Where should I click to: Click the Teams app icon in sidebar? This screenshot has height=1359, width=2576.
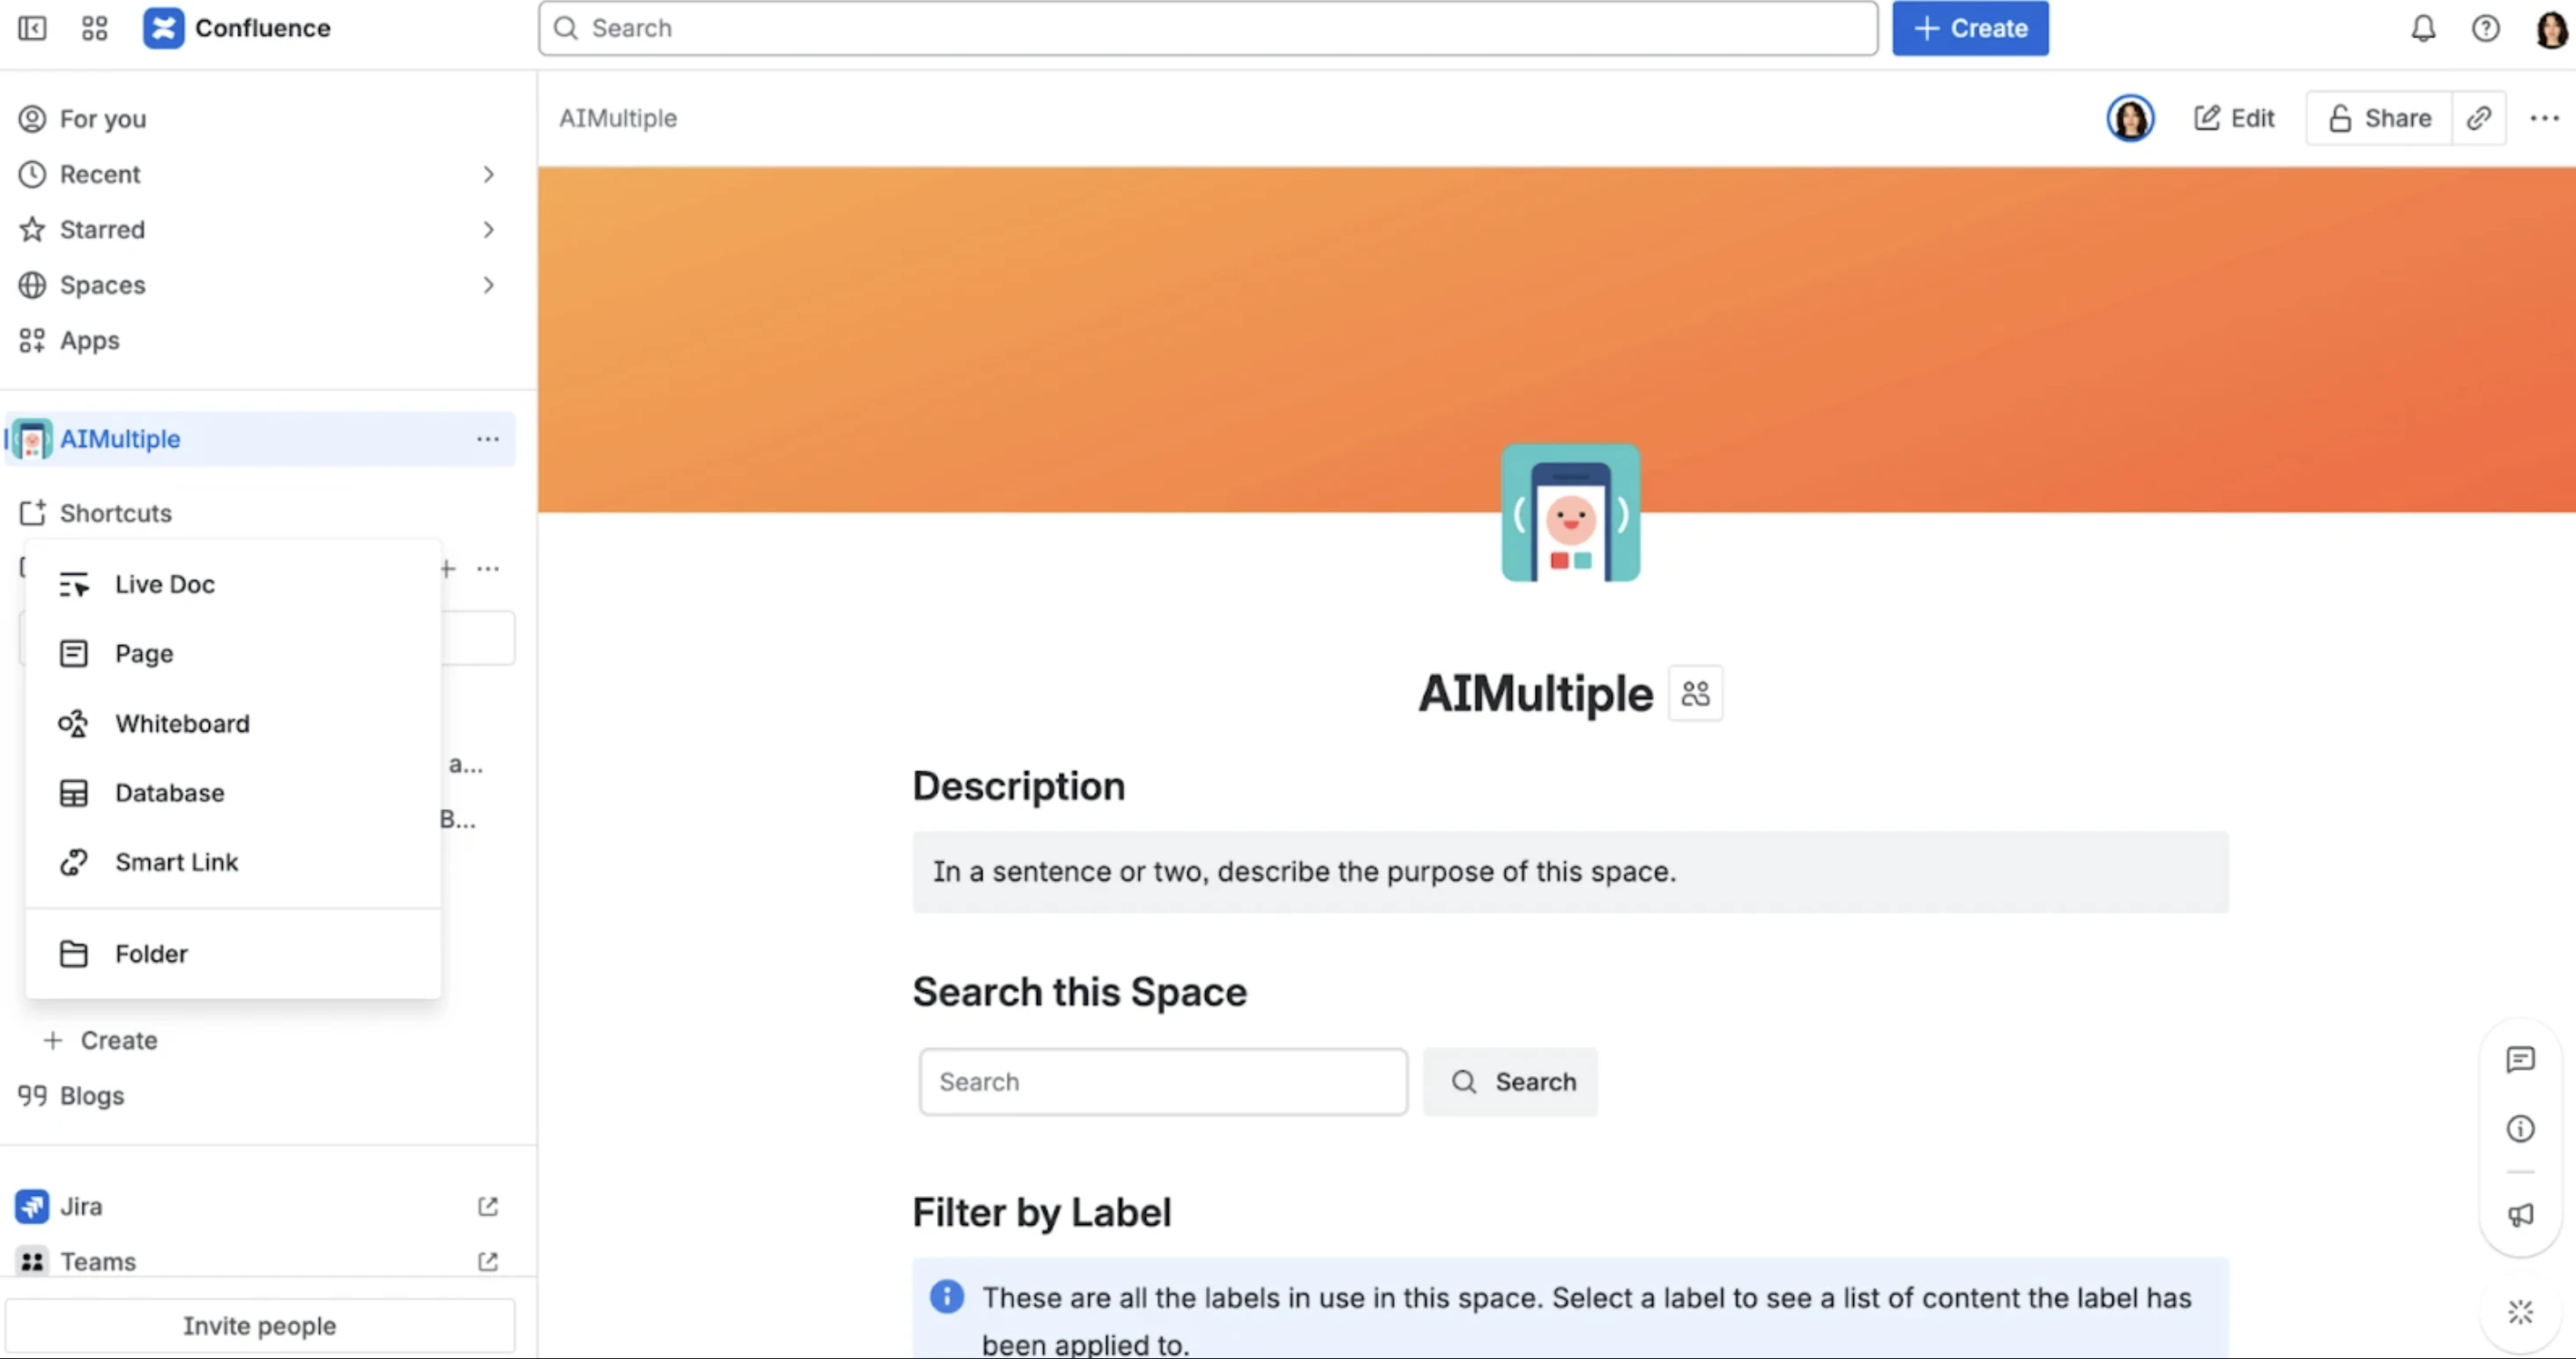click(32, 1261)
